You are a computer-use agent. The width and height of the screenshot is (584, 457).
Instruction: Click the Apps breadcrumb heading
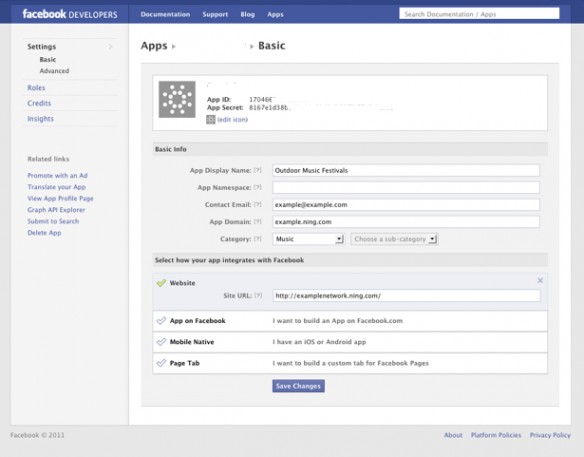point(154,46)
